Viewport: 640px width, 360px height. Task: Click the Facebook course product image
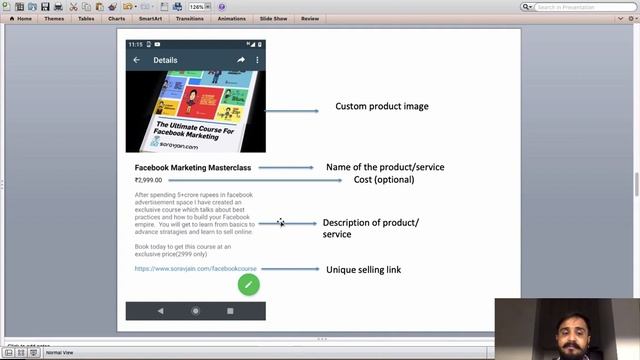pyautogui.click(x=196, y=111)
